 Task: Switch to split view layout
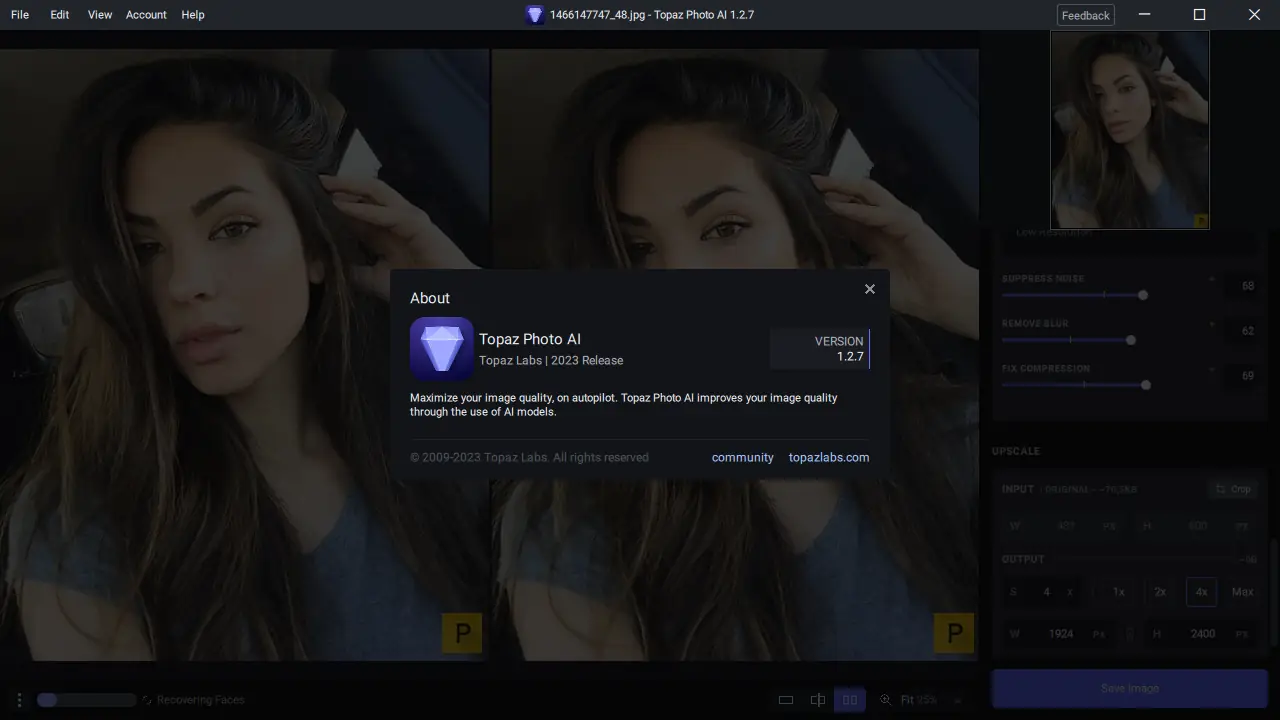(818, 700)
